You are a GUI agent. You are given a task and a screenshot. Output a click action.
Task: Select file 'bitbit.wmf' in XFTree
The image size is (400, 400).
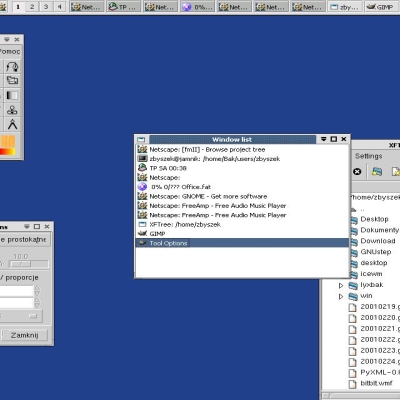pos(376,383)
